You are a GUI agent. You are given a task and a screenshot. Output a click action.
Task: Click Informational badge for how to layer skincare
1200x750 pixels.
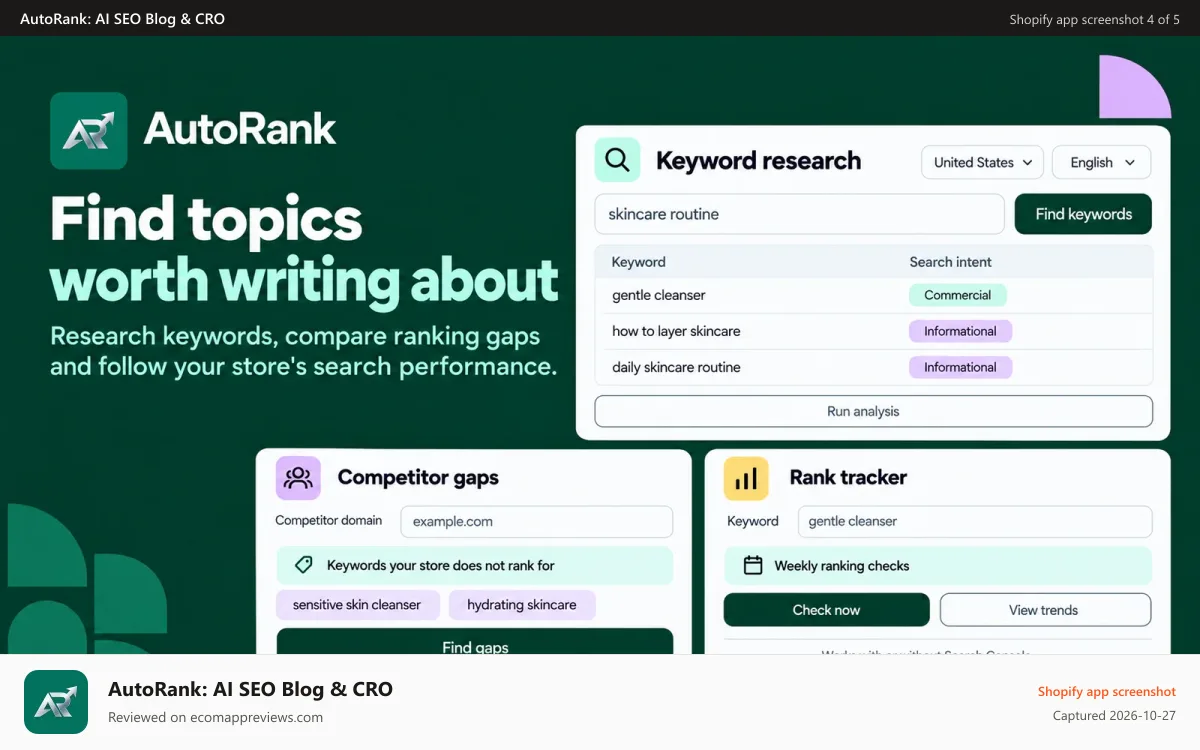[960, 331]
